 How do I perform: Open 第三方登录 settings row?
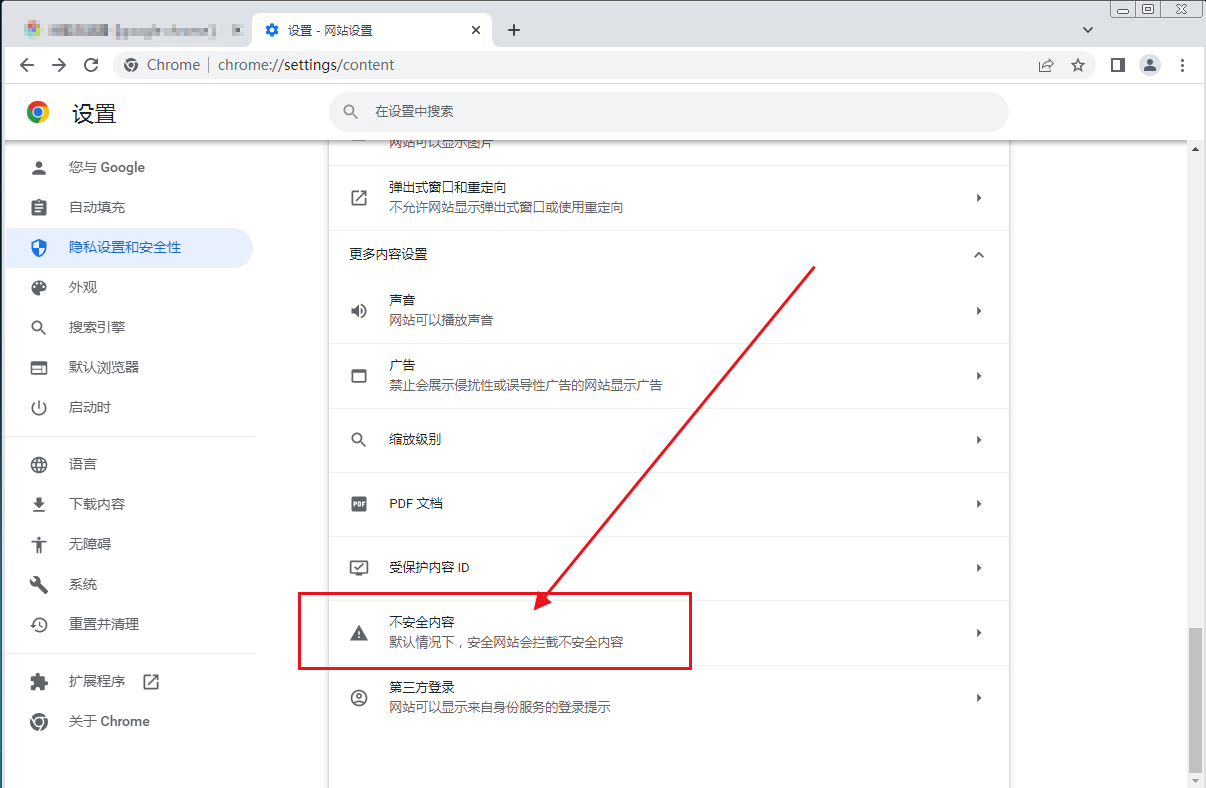(669, 698)
